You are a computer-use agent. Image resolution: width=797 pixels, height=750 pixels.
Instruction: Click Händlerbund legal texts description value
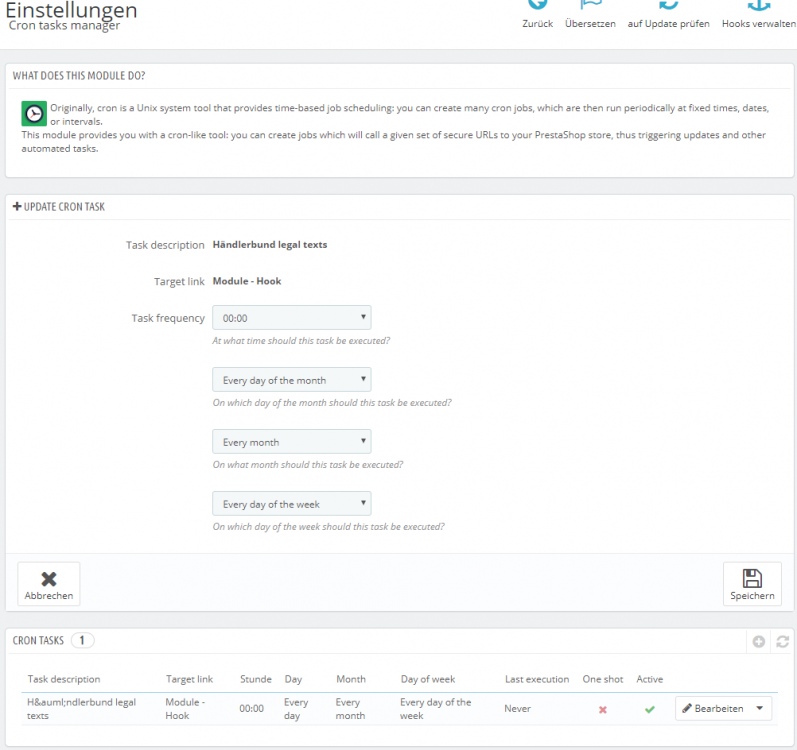pyautogui.click(x=270, y=244)
